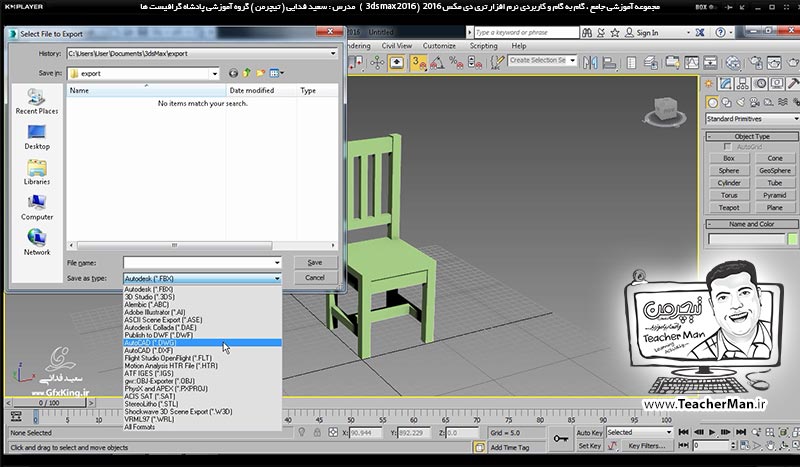Click the Key Filters button
The height and width of the screenshot is (467, 800).
pos(646,446)
